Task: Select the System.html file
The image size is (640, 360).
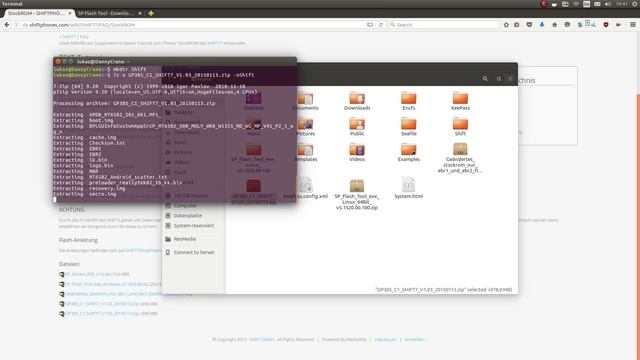Action: [x=409, y=188]
